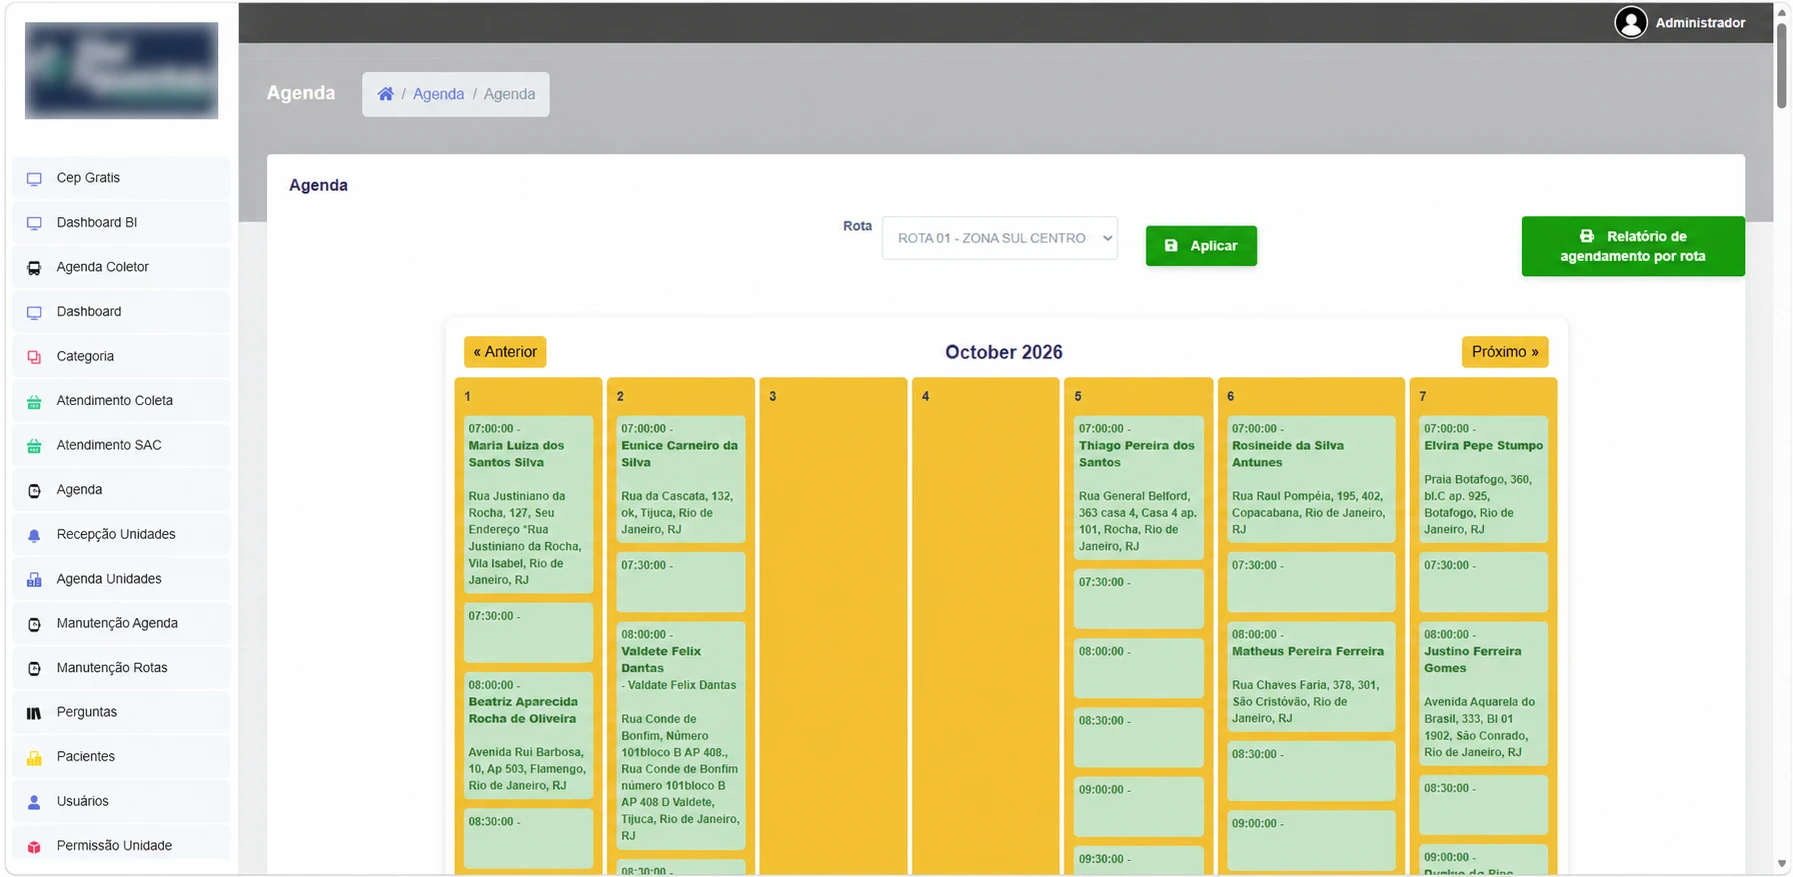Click the Administrador avatar icon
This screenshot has width=1793, height=877.
[x=1630, y=22]
